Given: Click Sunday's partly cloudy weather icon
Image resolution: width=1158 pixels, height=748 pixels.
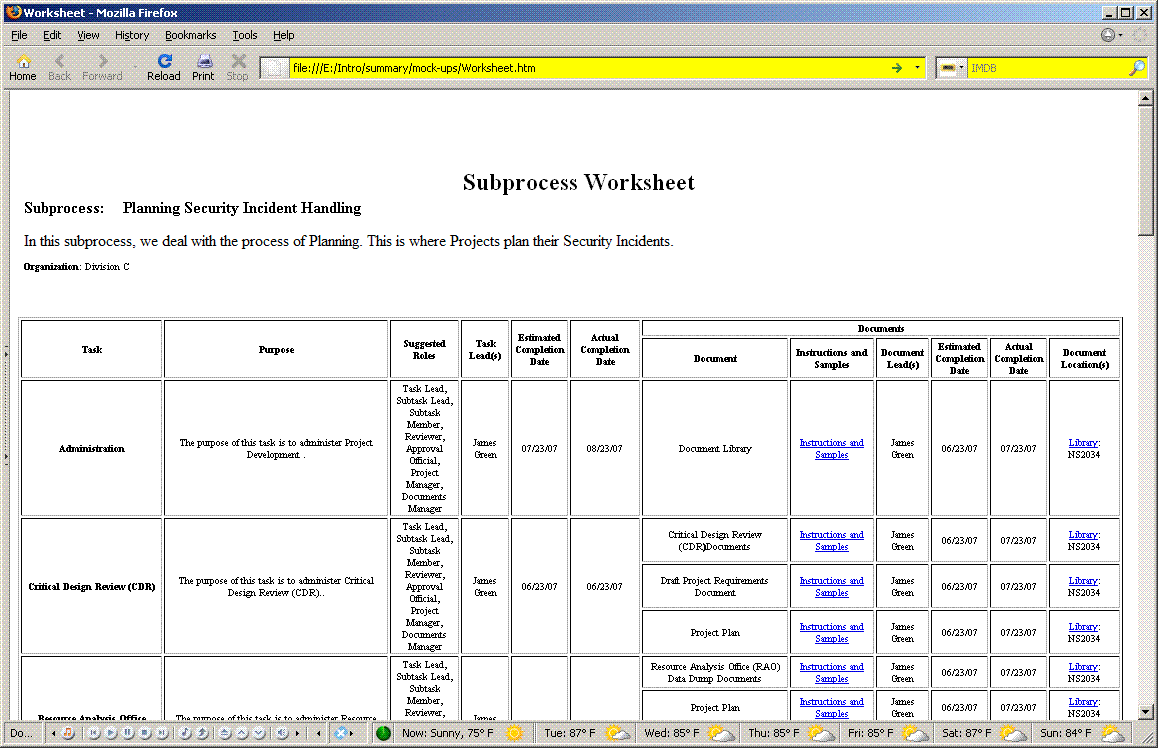Looking at the screenshot, I should (1113, 733).
